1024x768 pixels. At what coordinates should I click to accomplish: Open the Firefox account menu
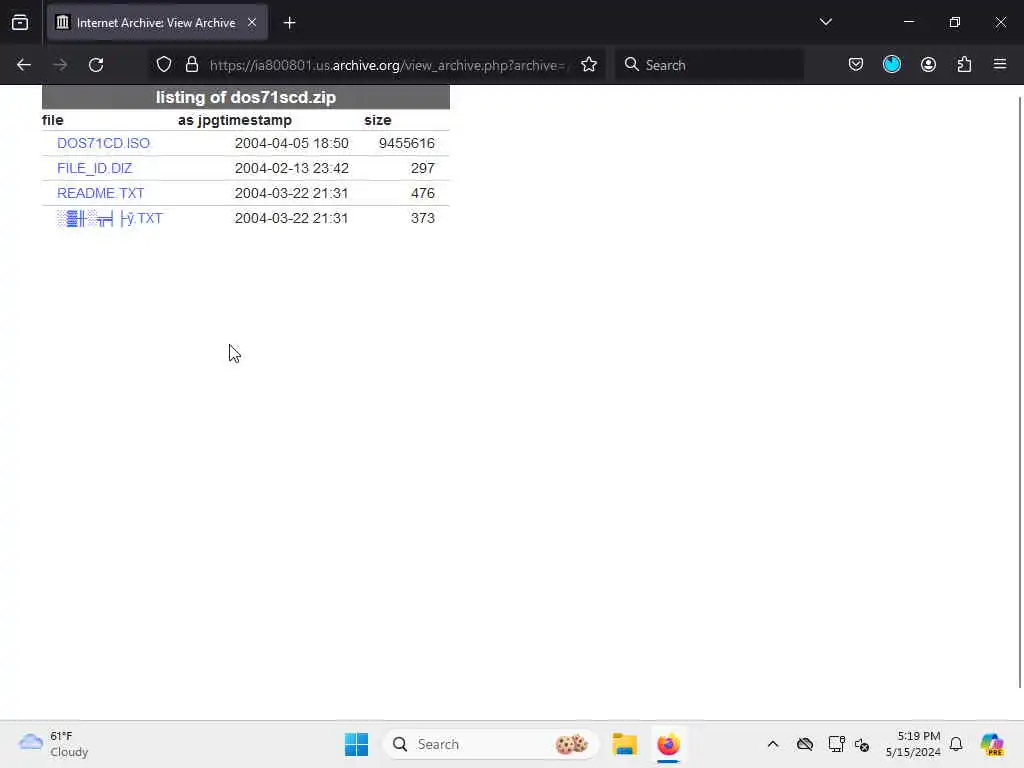[928, 65]
